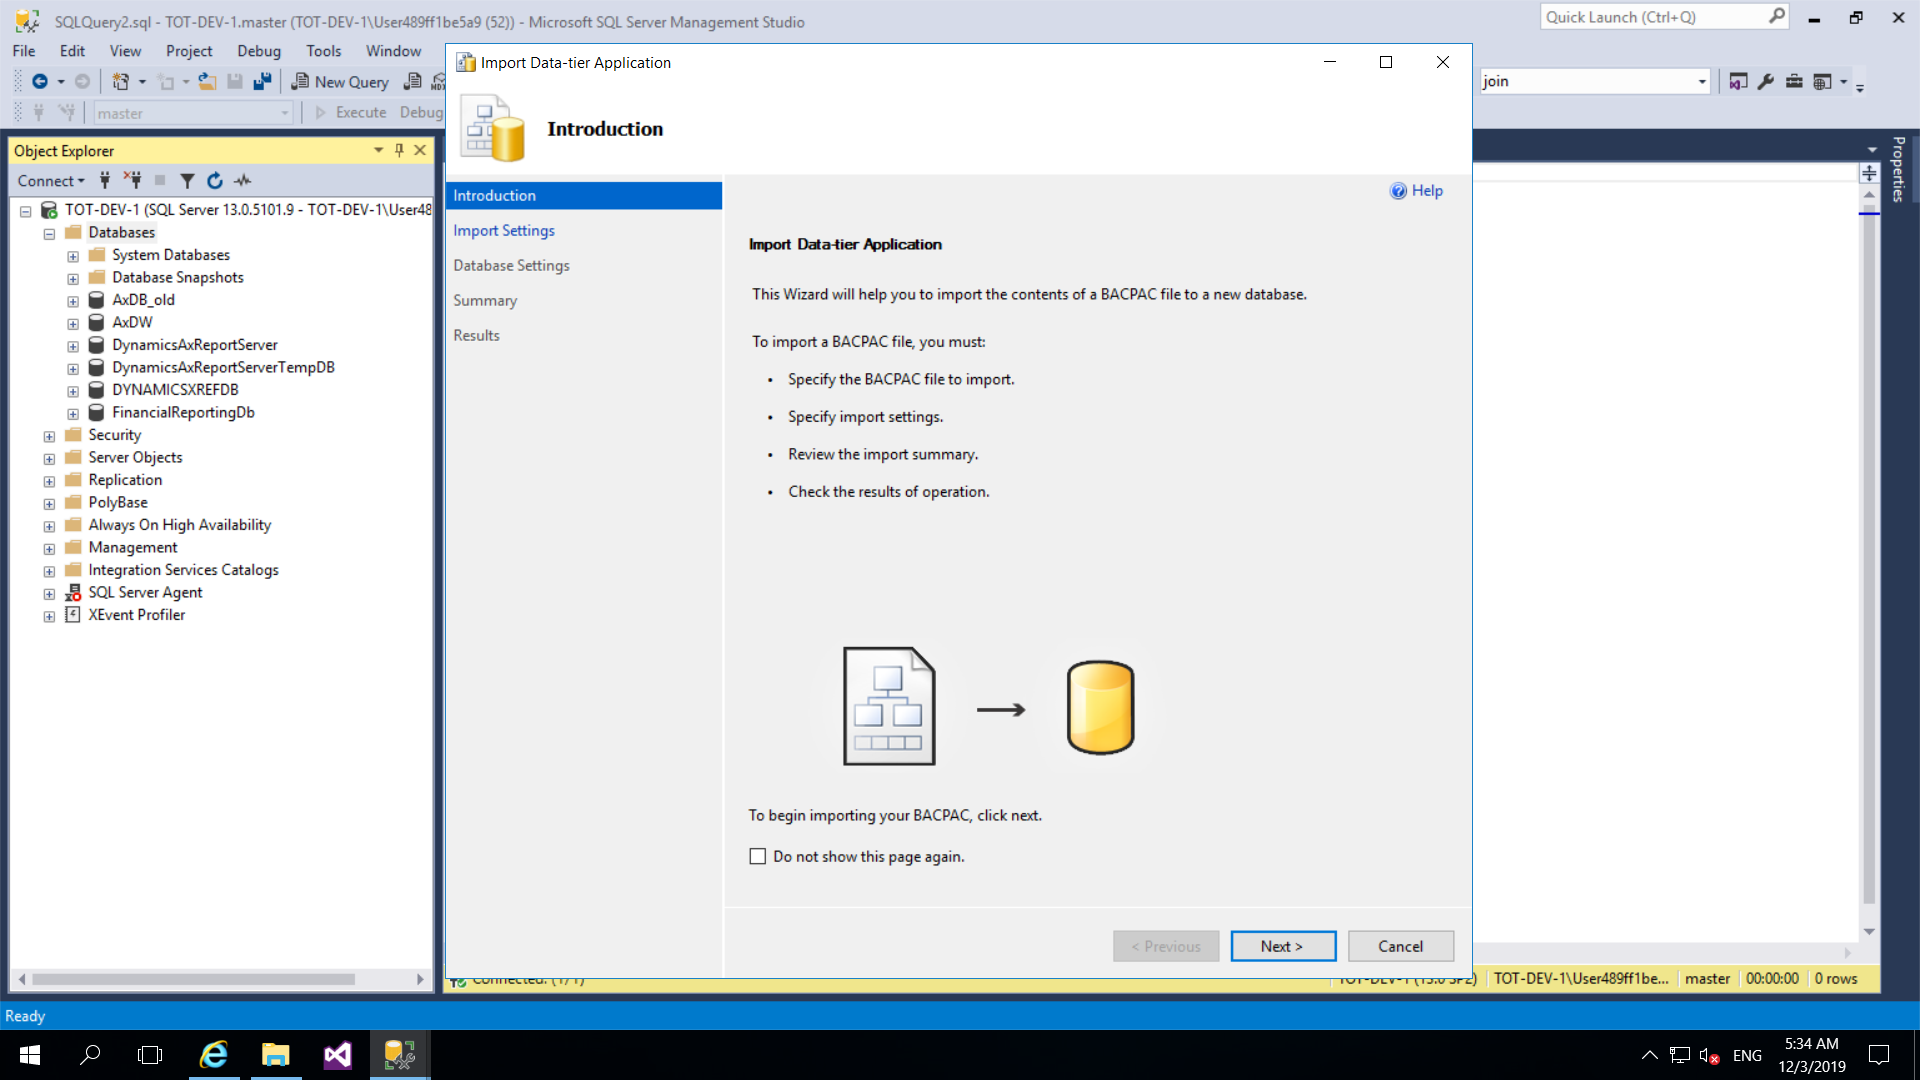Viewport: 1920px width, 1080px height.
Task: Check 'Do not show this page again'
Action: pyautogui.click(x=758, y=857)
